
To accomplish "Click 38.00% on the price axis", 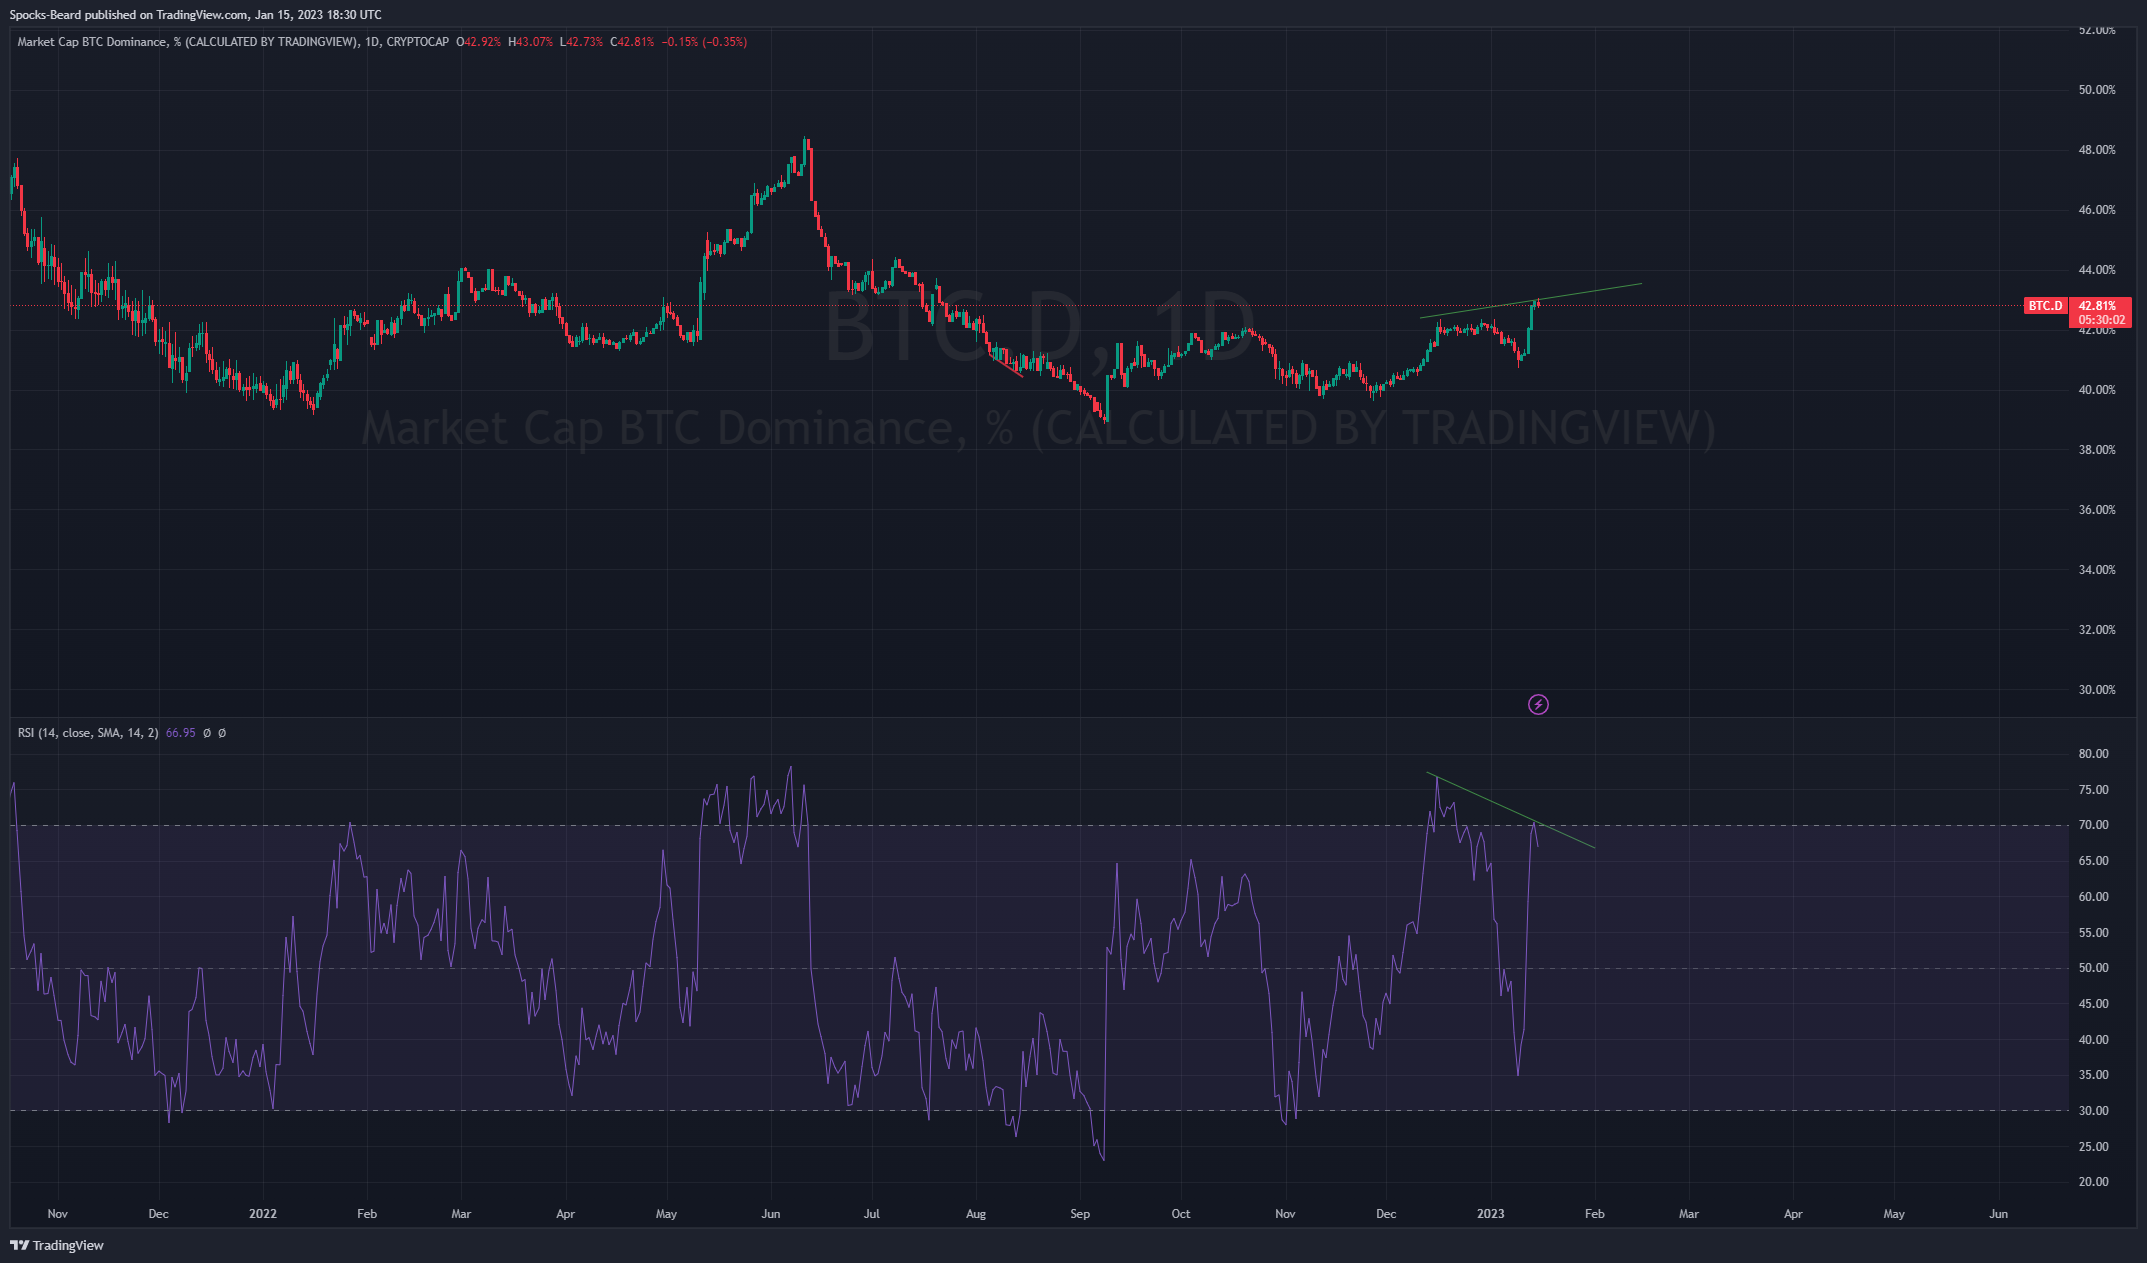I will click(x=2097, y=450).
